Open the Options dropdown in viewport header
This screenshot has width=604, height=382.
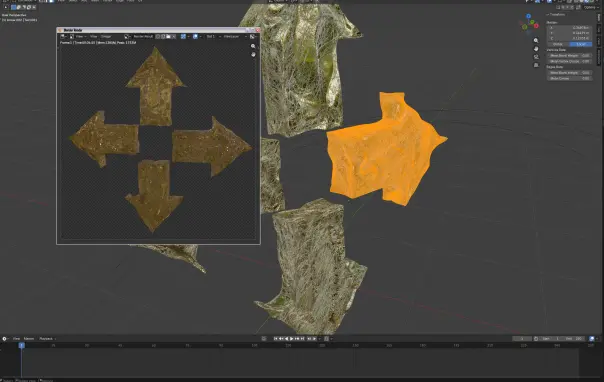(591, 7)
